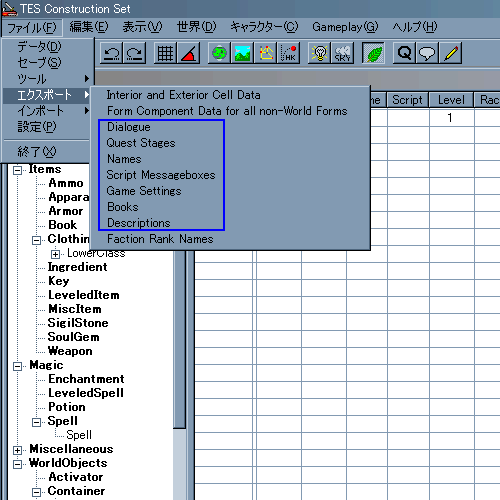
Task: Toggle the lightbulb lighting icon
Action: tap(319, 53)
